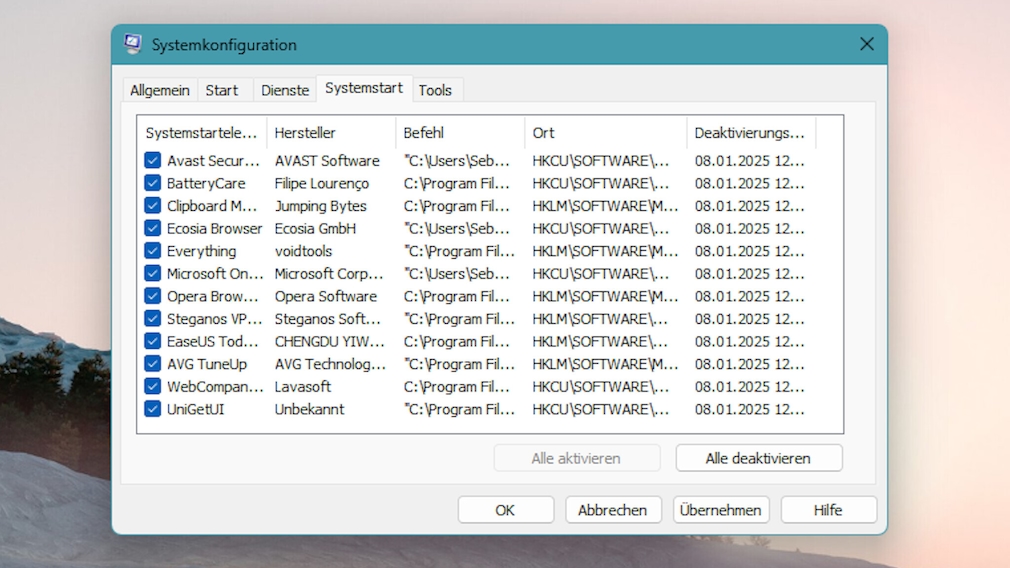Viewport: 1010px width, 568px height.
Task: Click the Systemkonfiguration title bar icon
Action: (133, 44)
